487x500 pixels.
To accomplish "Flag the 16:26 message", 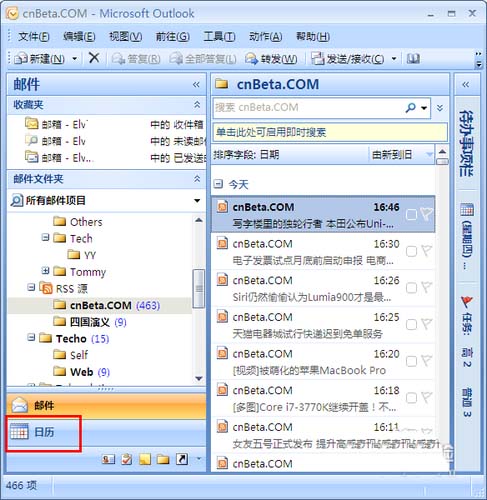I will (x=426, y=287).
